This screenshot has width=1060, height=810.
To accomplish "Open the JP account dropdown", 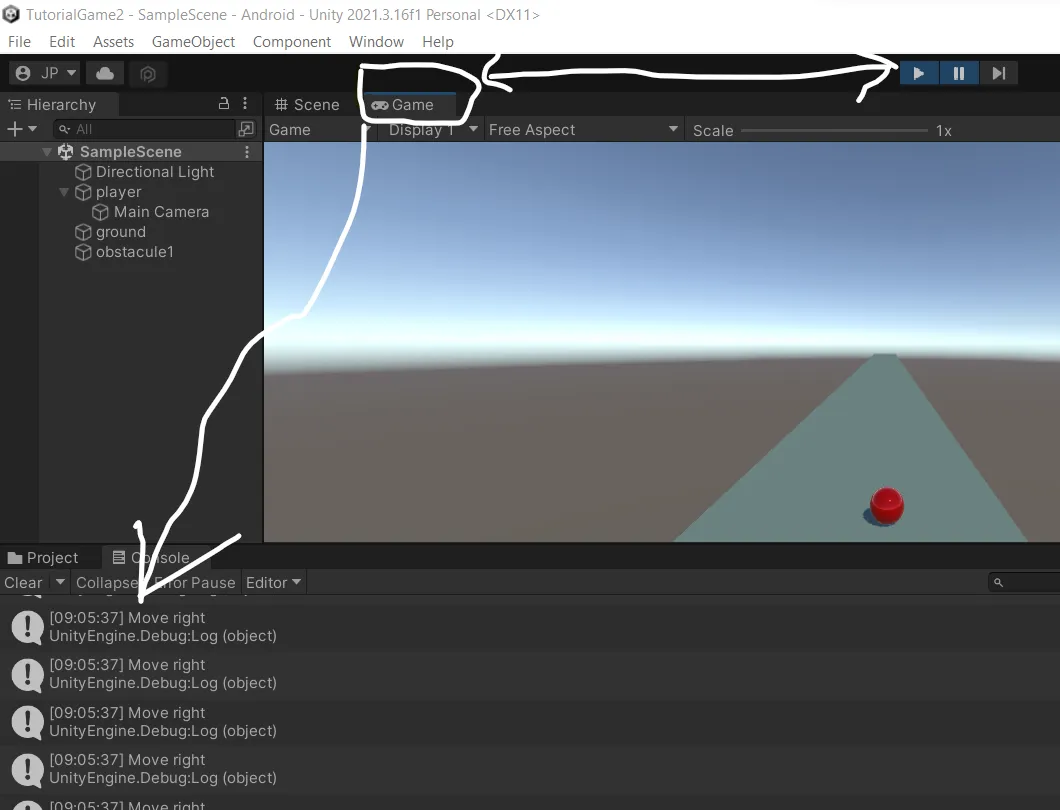I will coord(45,73).
